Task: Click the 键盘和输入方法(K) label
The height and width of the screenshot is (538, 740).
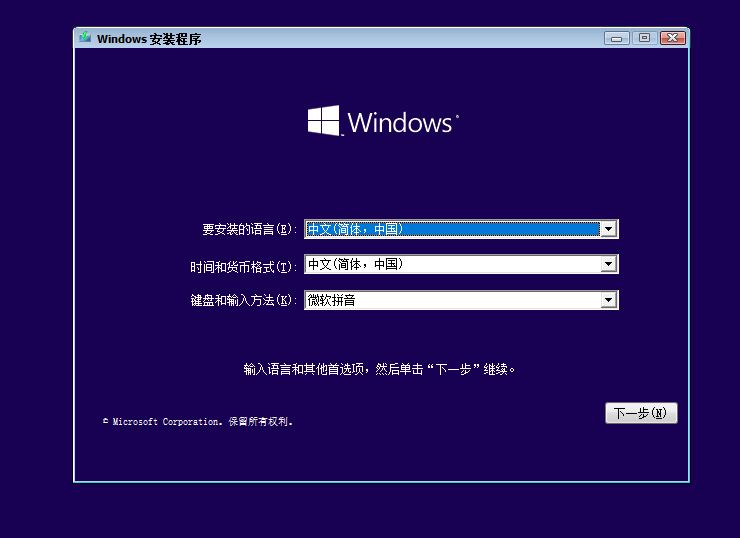Action: tap(243, 300)
